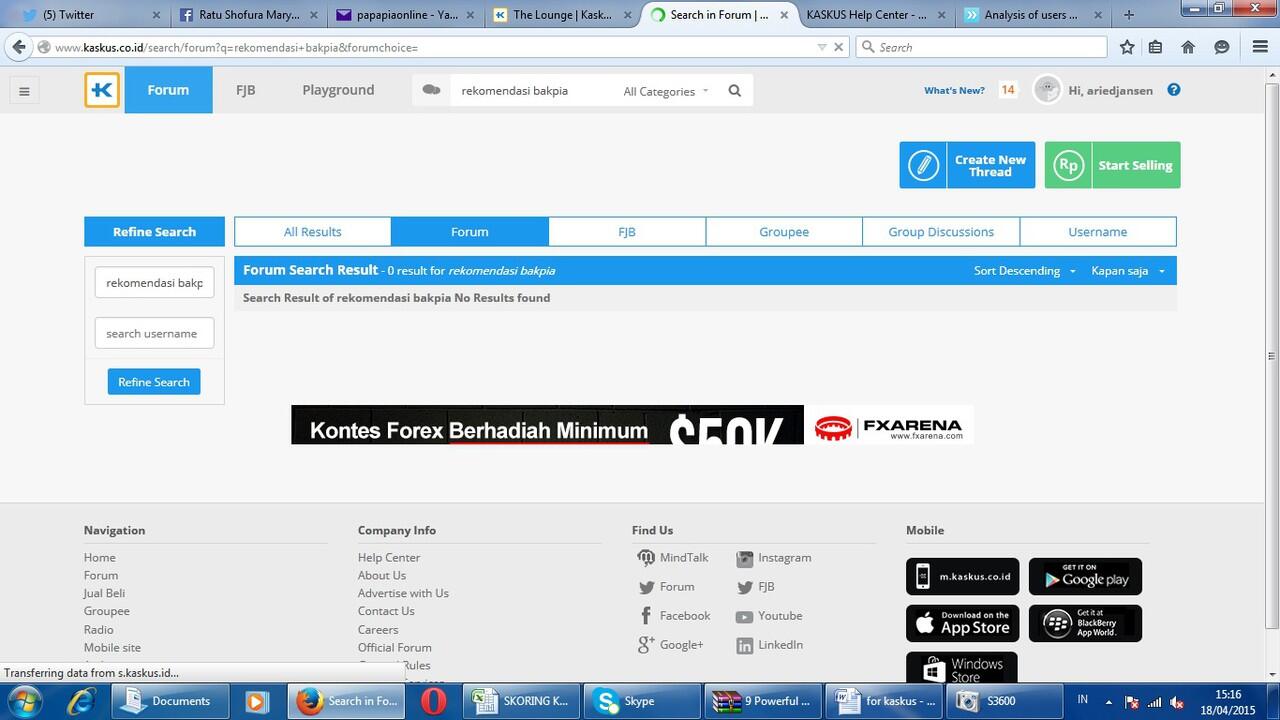Open Internet Explorer from the taskbar
The image size is (1280, 720).
point(80,701)
